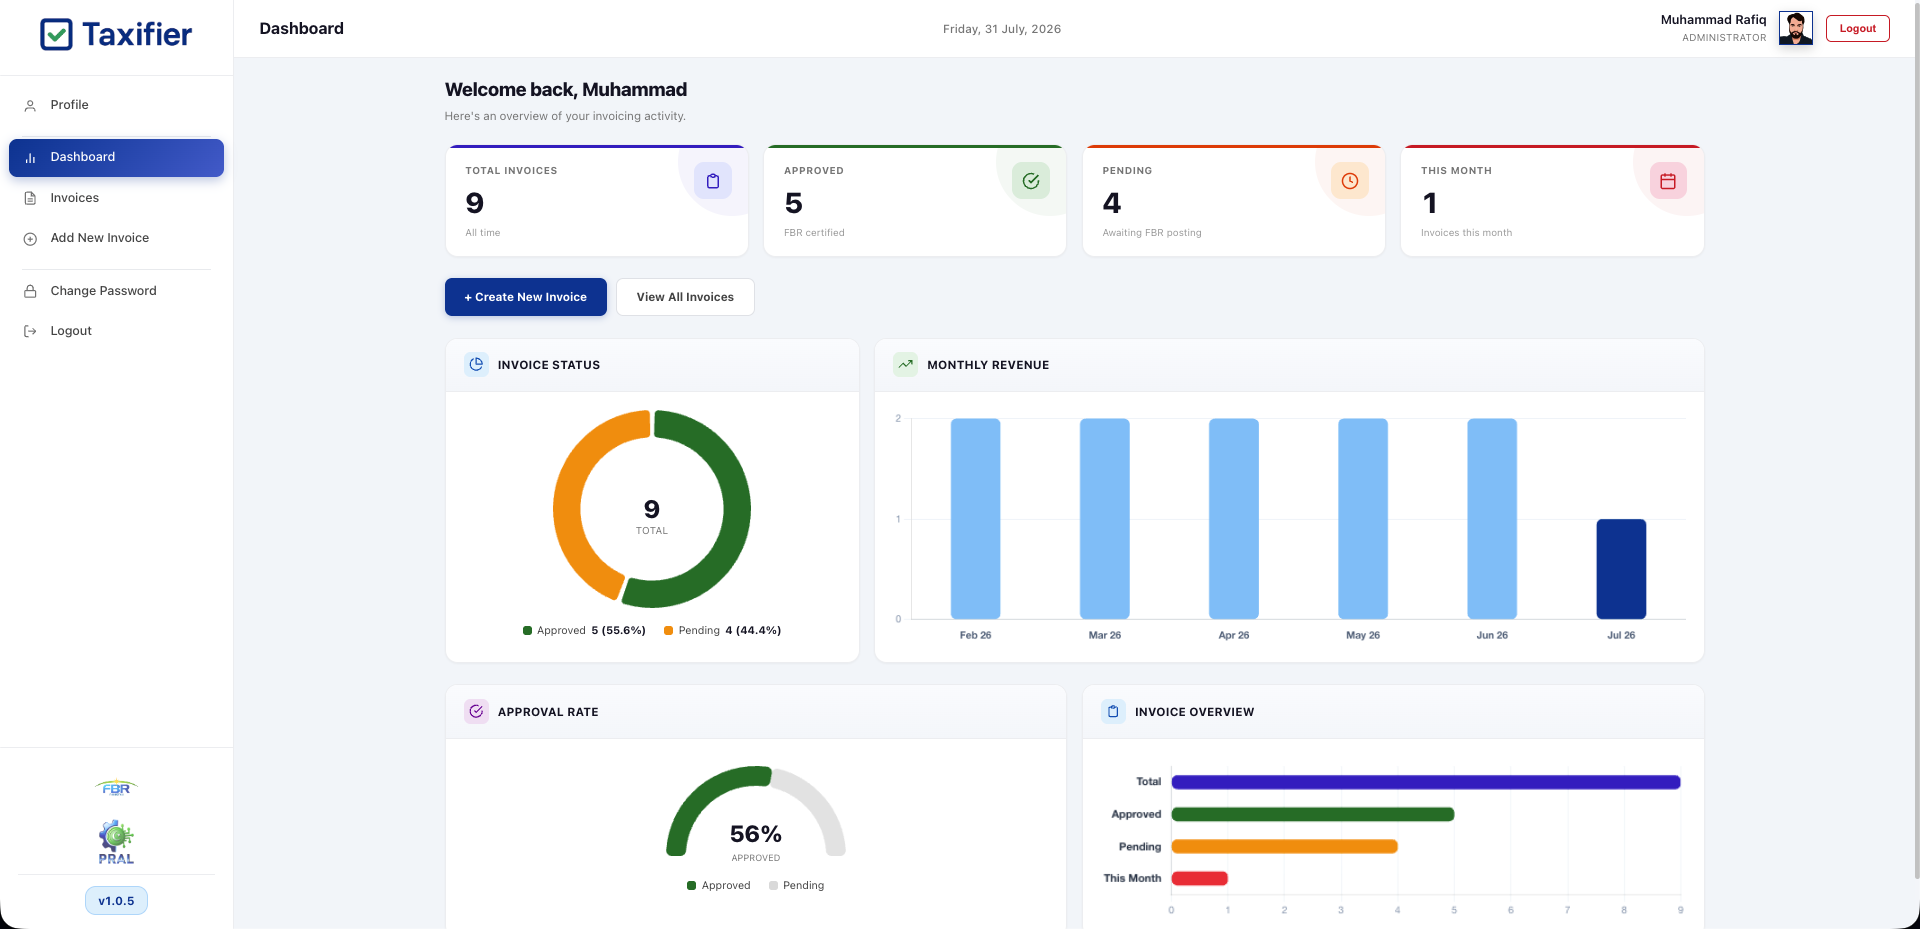Choose Logout in the sidebar menu
This screenshot has width=1920, height=929.
pos(116,331)
